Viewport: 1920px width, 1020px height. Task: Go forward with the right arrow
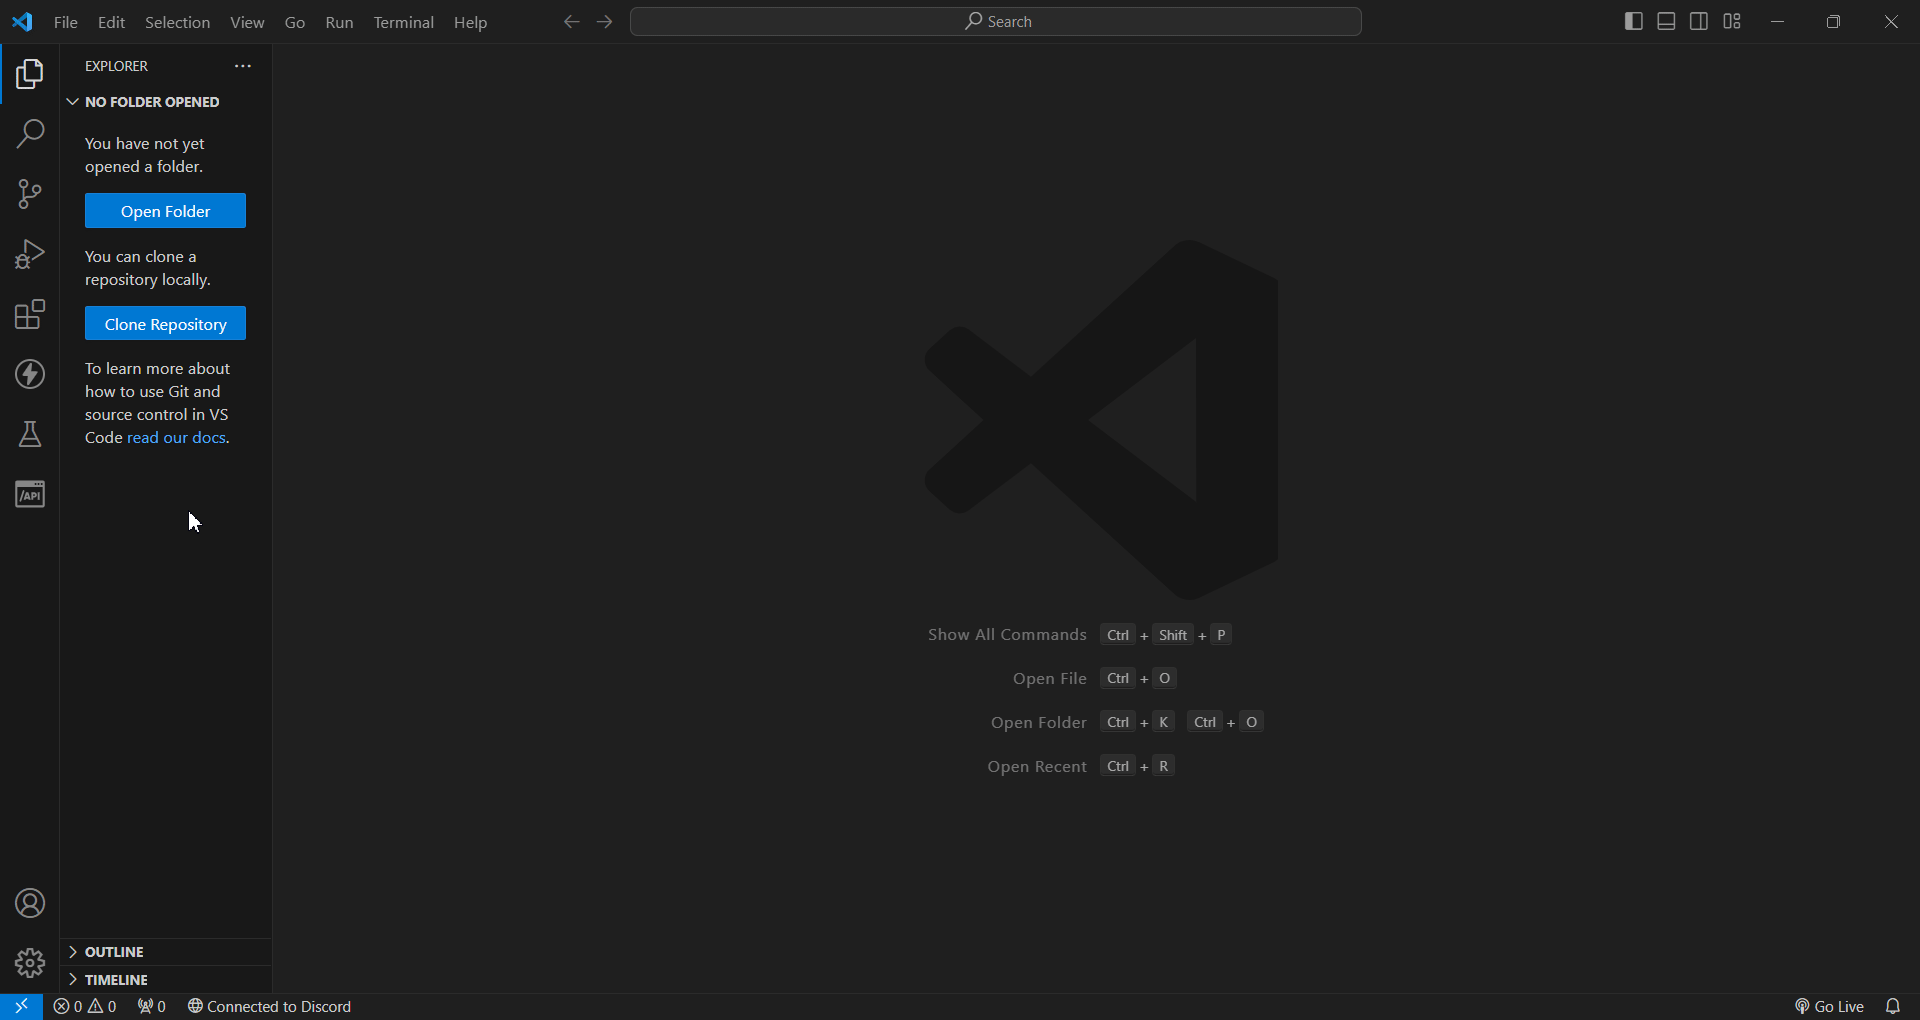[605, 22]
